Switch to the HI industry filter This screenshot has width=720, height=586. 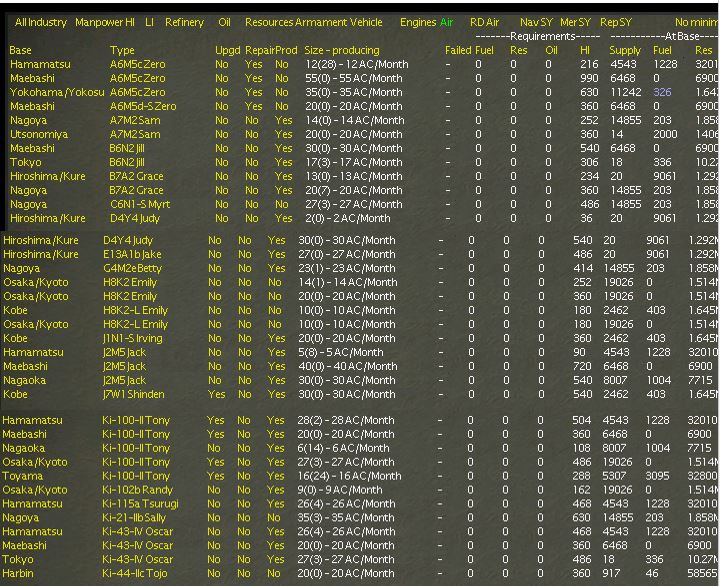(130, 22)
